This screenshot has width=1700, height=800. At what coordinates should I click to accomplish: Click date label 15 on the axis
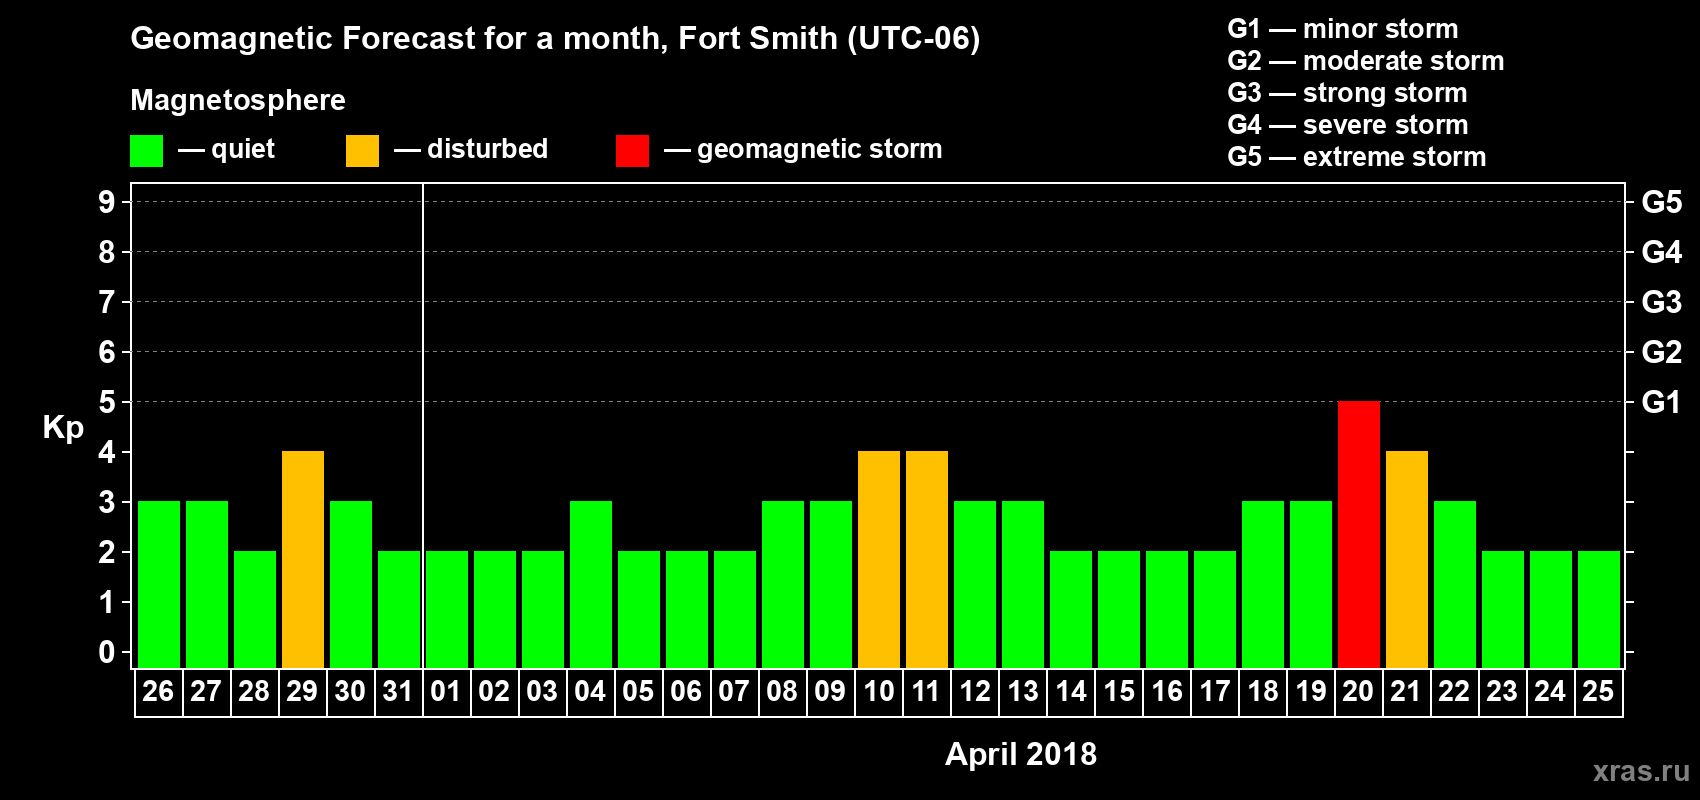(x=1119, y=691)
